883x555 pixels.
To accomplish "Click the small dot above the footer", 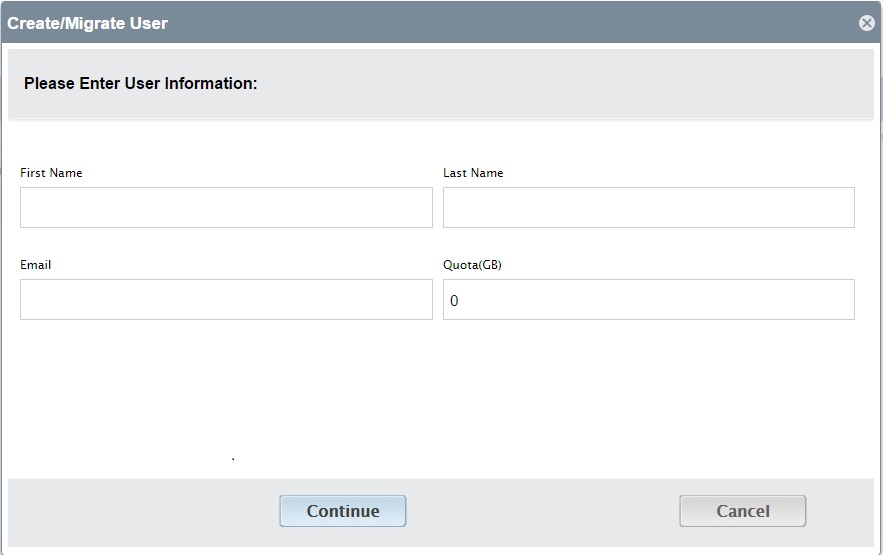I will (233, 459).
